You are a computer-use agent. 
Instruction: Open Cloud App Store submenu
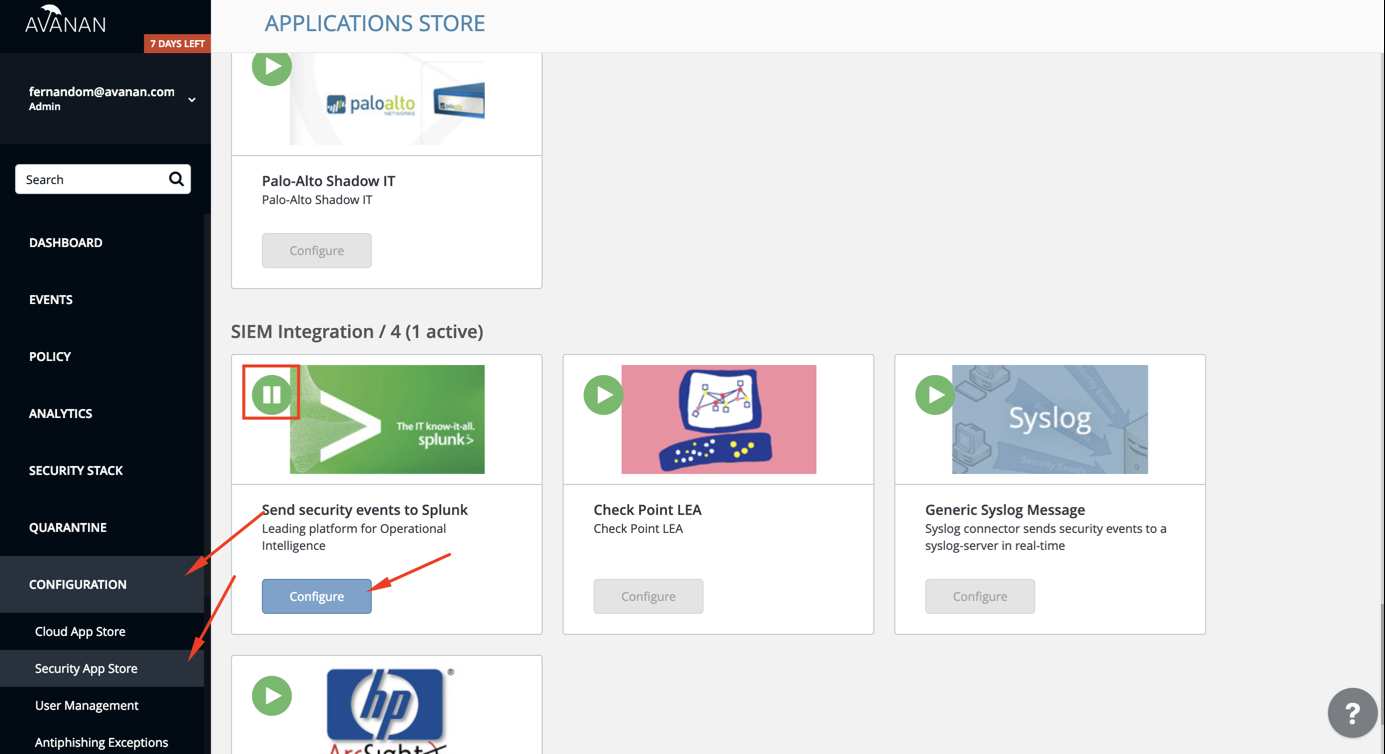click(x=80, y=631)
